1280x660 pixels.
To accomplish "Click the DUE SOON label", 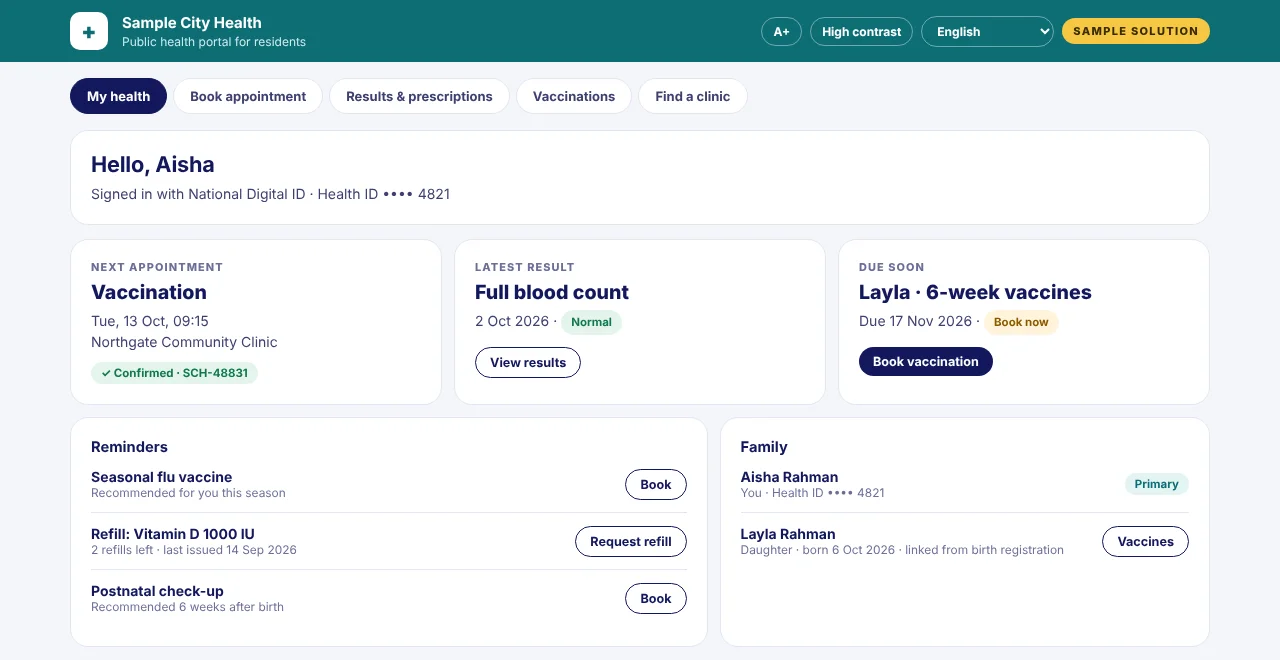I will (892, 267).
